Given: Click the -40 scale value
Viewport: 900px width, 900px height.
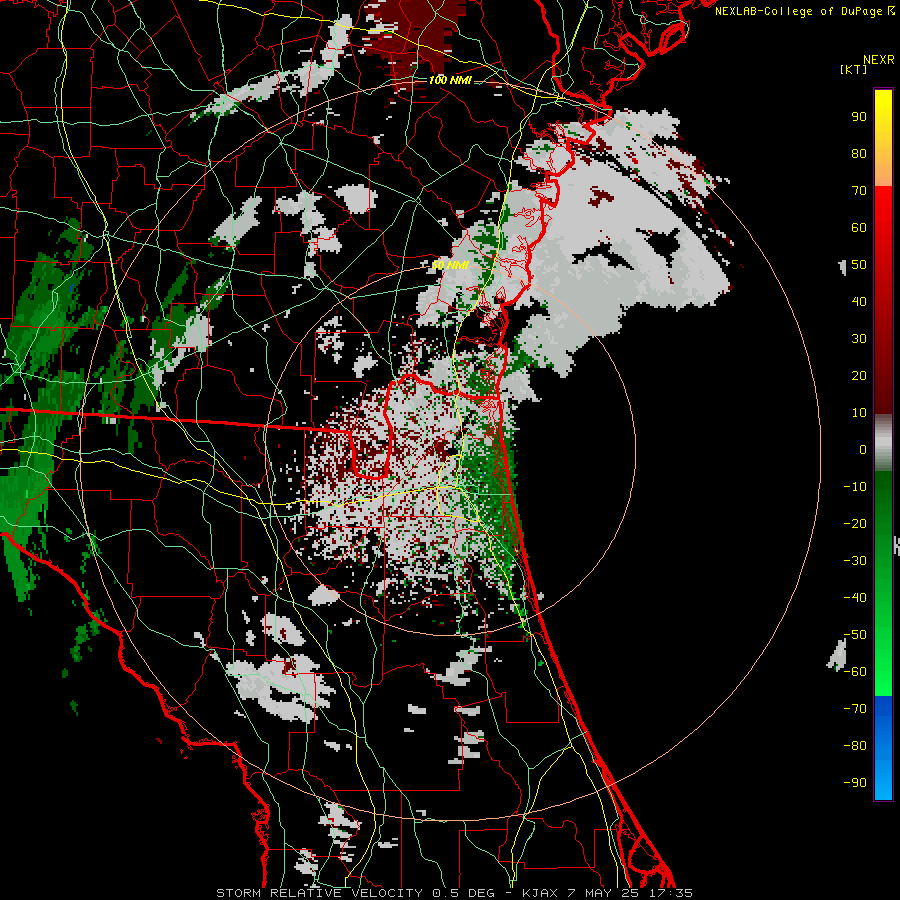Looking at the screenshot, I should click(x=855, y=598).
